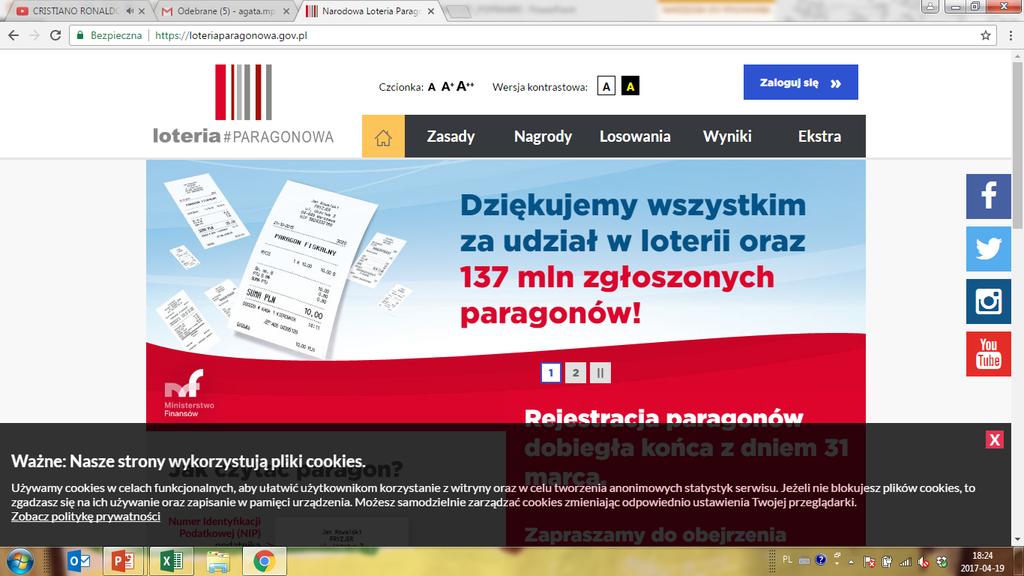Image resolution: width=1024 pixels, height=576 pixels.
Task: Open the Nagrody menu
Action: tap(543, 136)
